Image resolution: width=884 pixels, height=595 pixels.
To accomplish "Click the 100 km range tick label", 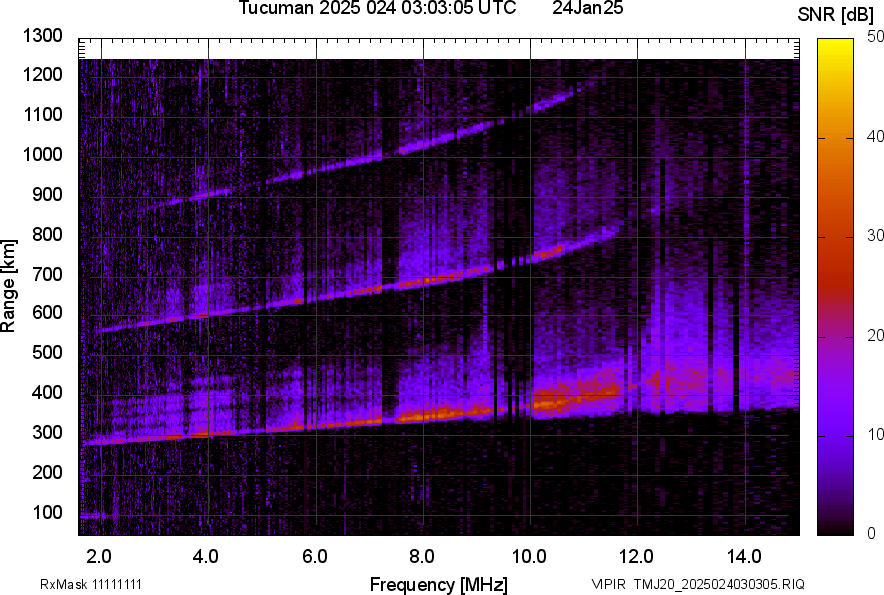I will (46, 512).
